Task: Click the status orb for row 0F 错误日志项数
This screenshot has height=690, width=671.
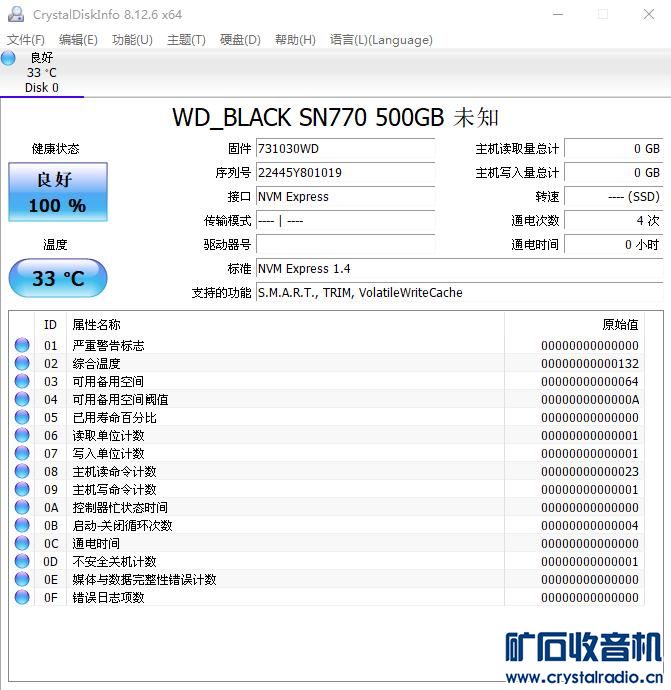Action: tap(22, 598)
